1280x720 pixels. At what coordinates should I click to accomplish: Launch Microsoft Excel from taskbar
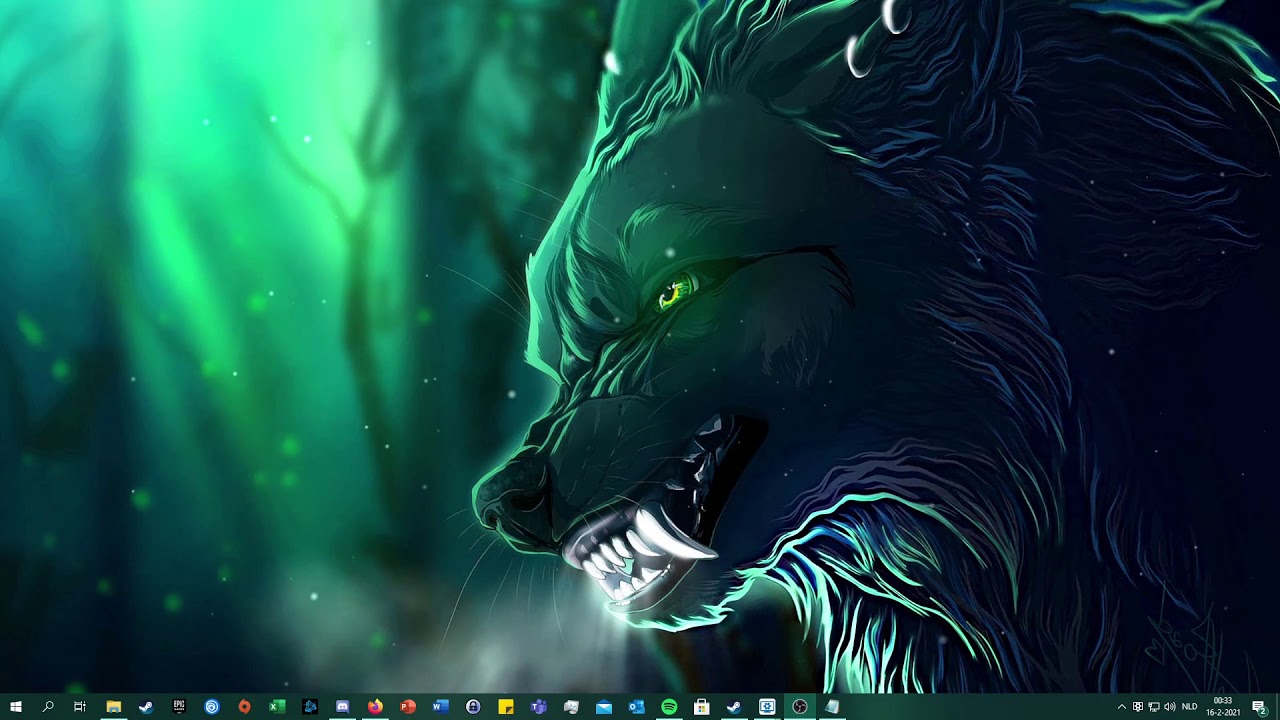(277, 707)
